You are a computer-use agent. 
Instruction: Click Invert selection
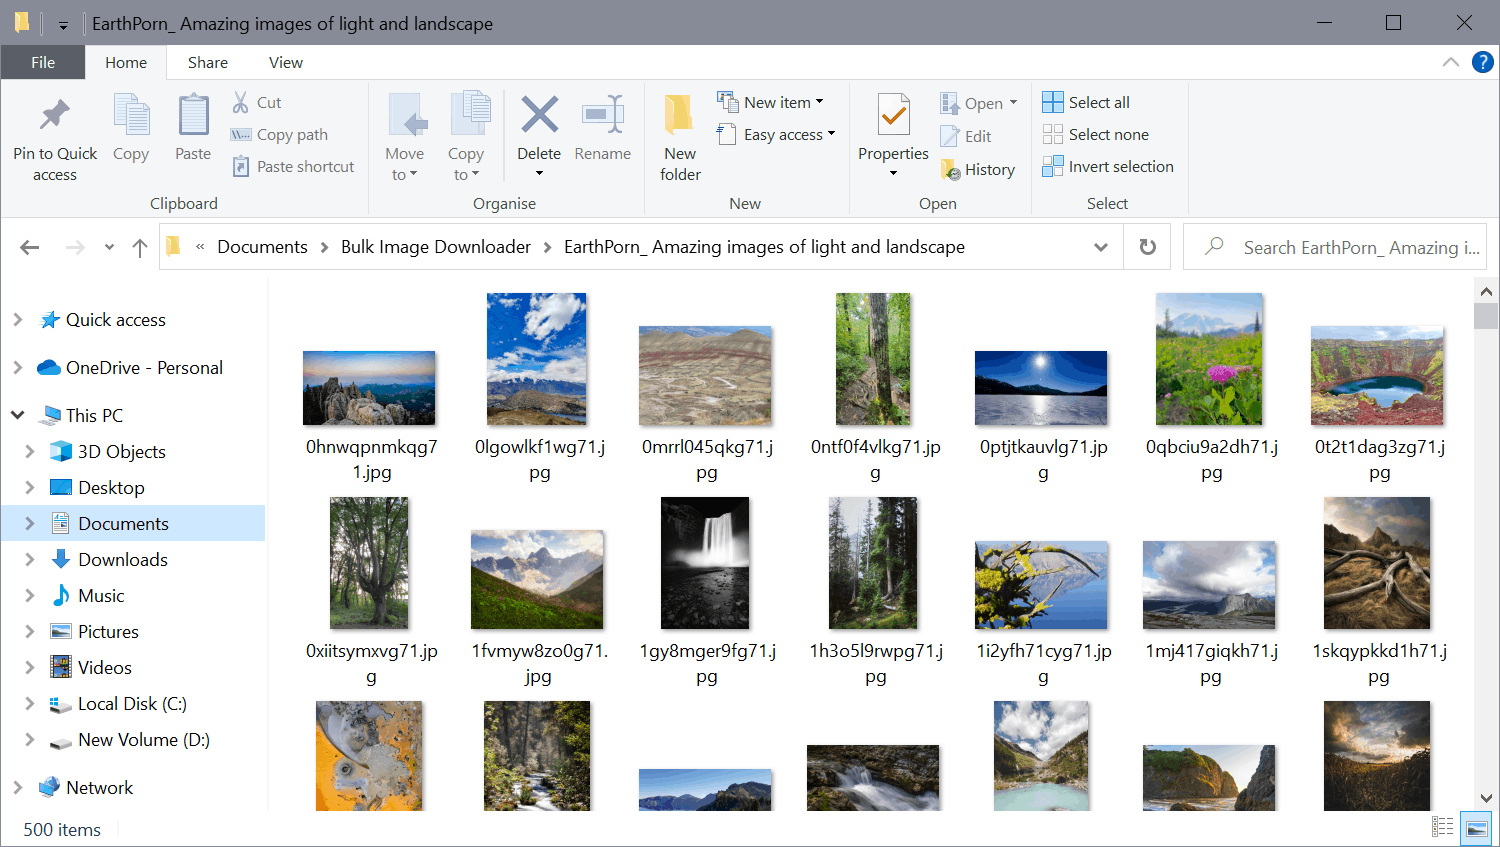(1108, 166)
